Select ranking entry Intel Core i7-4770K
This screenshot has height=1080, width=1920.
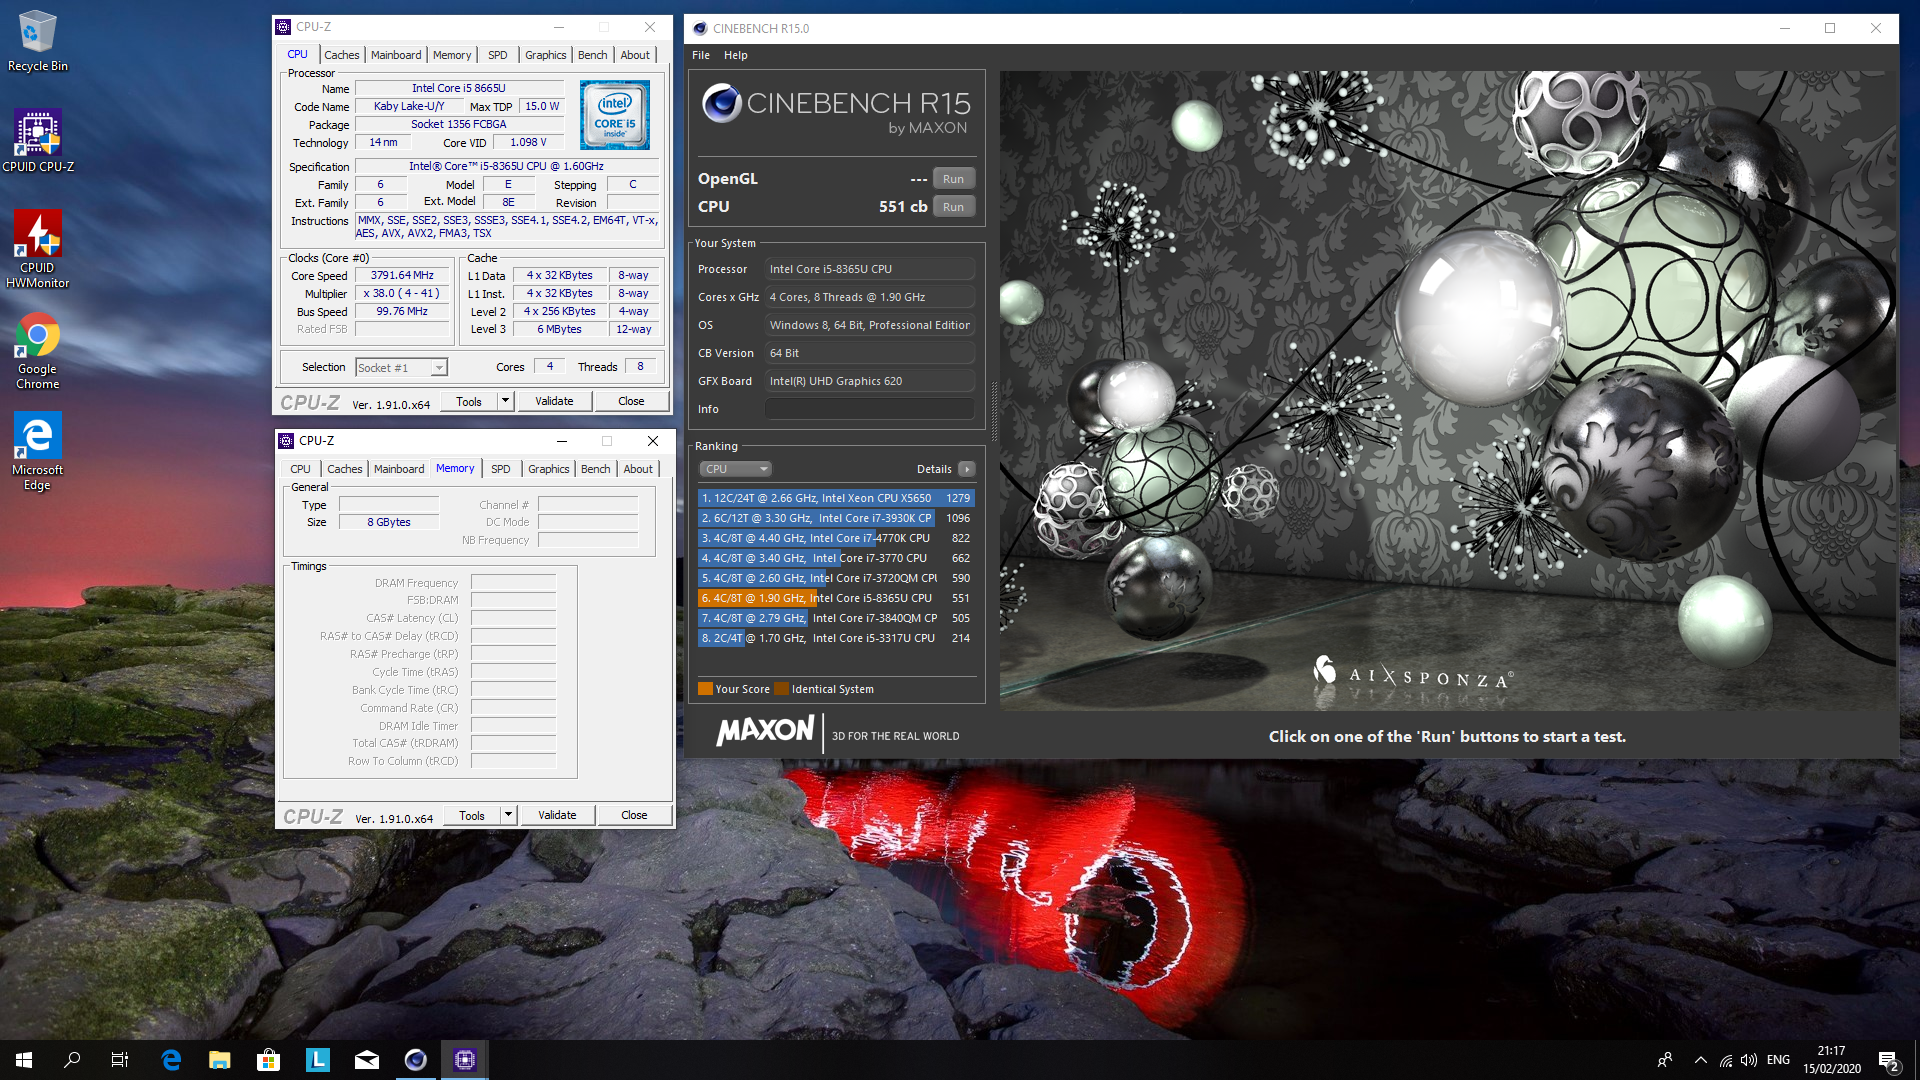point(835,538)
